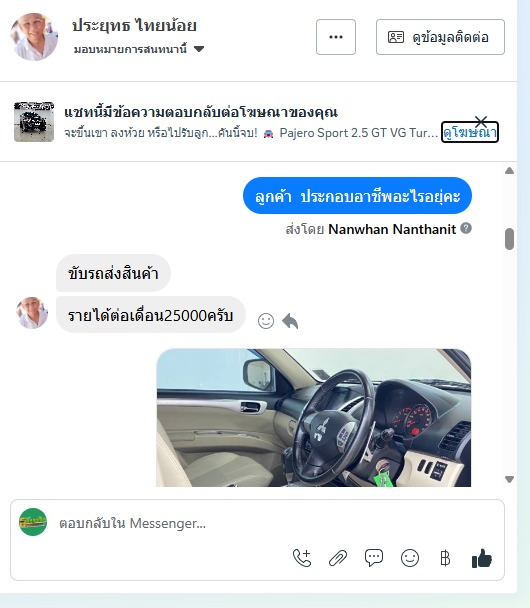Open ดูข้อมูลติดต่อ contact info button
The image size is (530, 608).
pyautogui.click(x=440, y=37)
